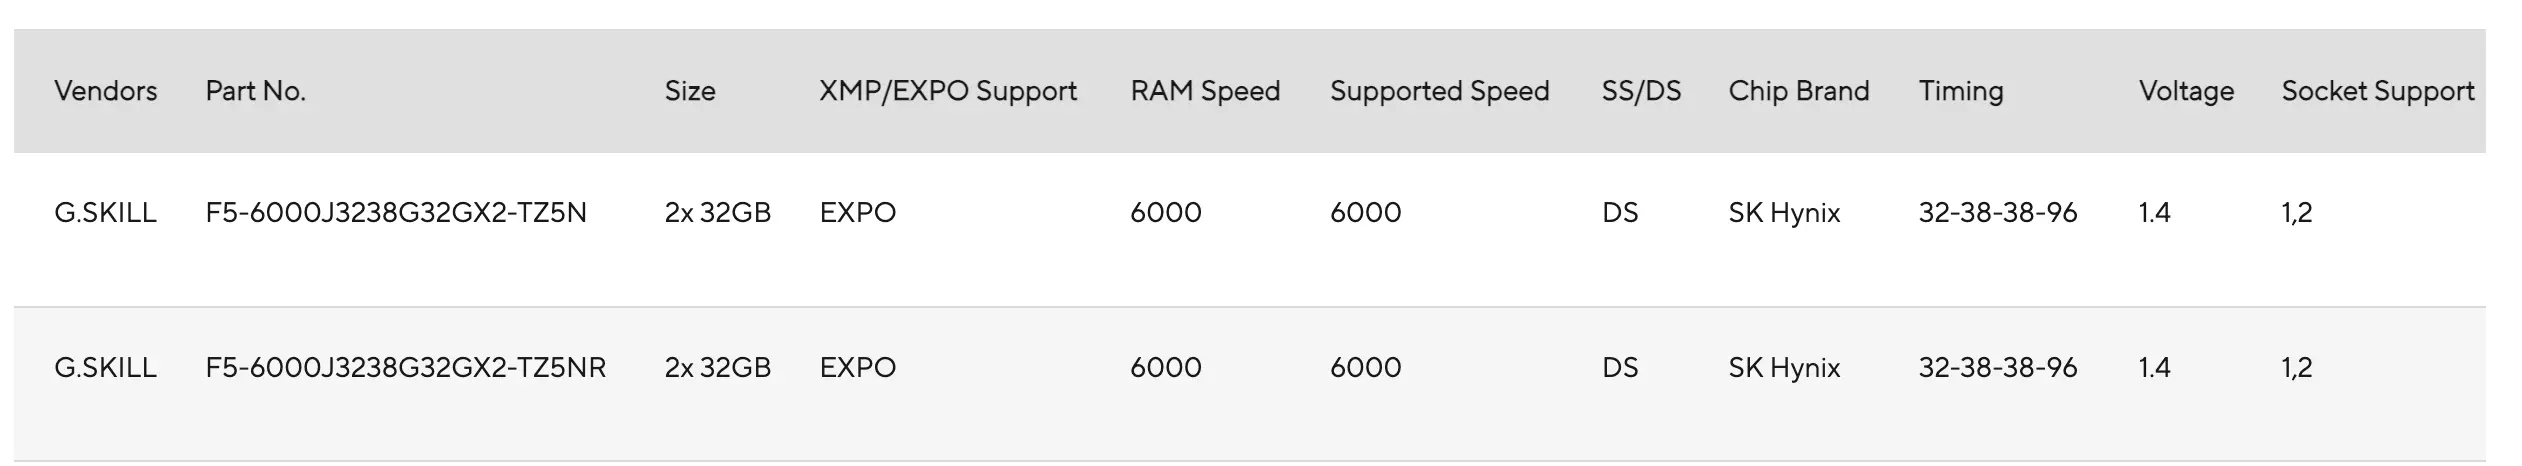The width and height of the screenshot is (2522, 466).
Task: Select part number F5-6000J3238G32GX2-TZ5N
Action: (x=396, y=212)
